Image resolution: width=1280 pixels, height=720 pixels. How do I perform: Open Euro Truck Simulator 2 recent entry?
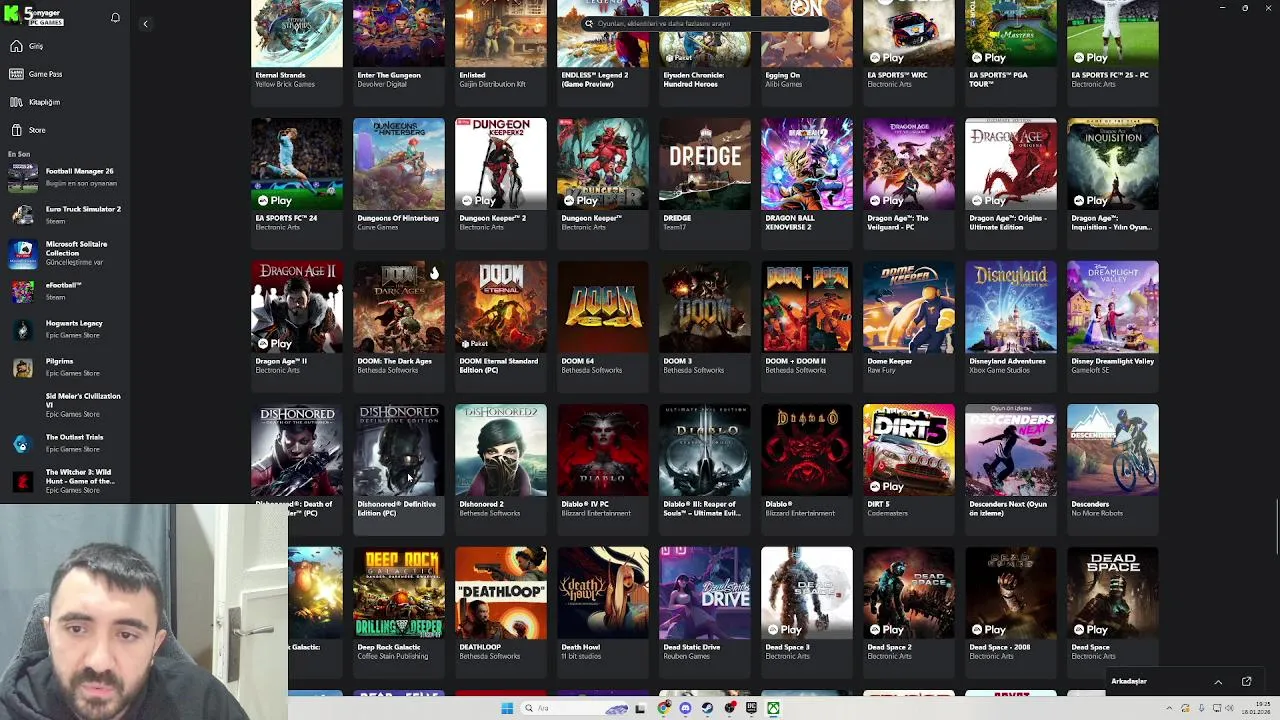point(64,214)
